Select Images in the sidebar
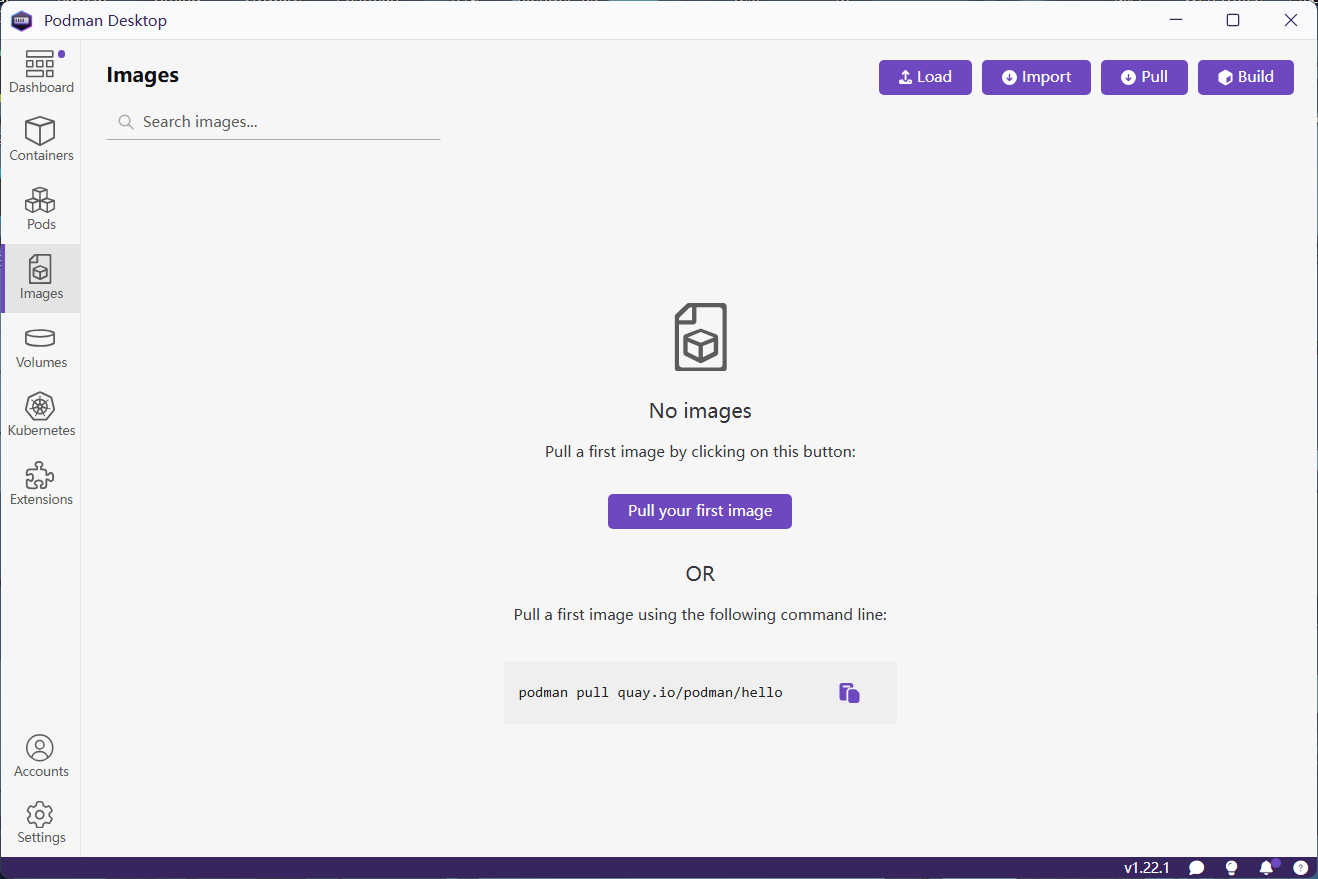Image resolution: width=1318 pixels, height=879 pixels. click(41, 278)
